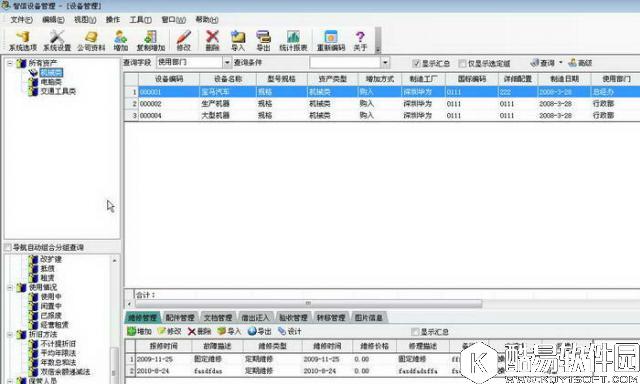
Task: Open the 窗口 menu
Action: coord(173,20)
